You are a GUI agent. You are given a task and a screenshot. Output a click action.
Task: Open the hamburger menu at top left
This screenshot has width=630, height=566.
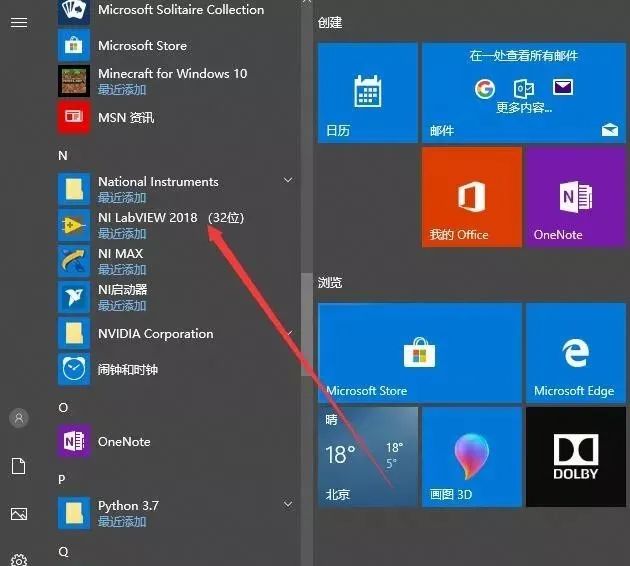[19, 22]
